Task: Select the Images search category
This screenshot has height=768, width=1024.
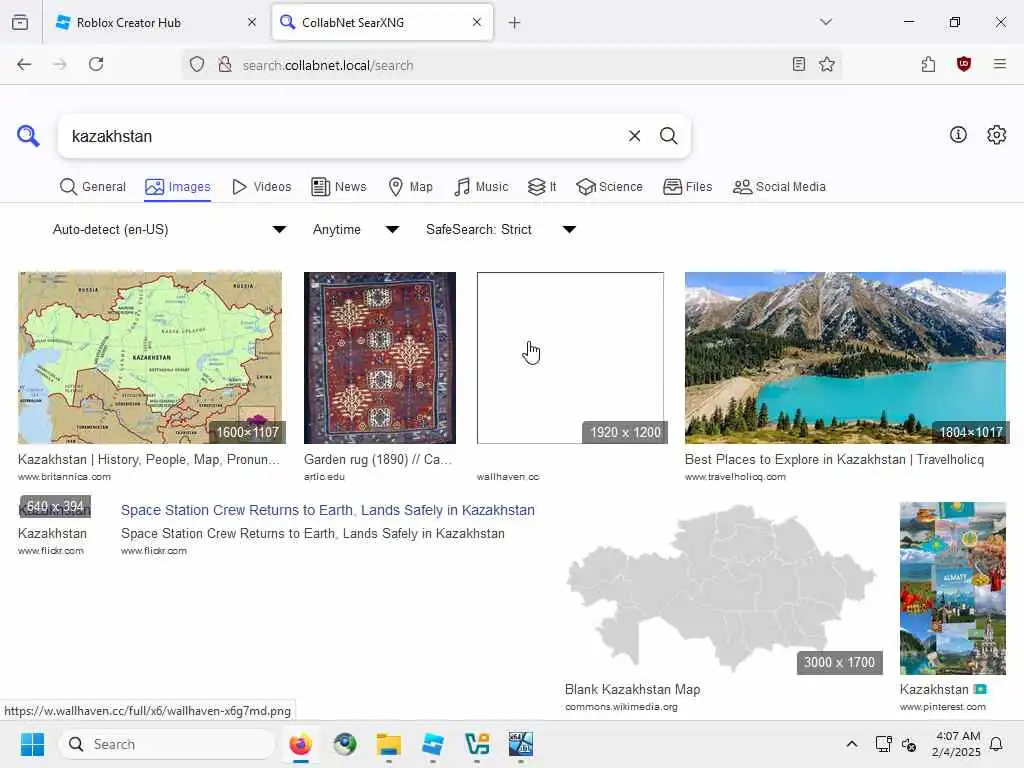Action: (178, 187)
